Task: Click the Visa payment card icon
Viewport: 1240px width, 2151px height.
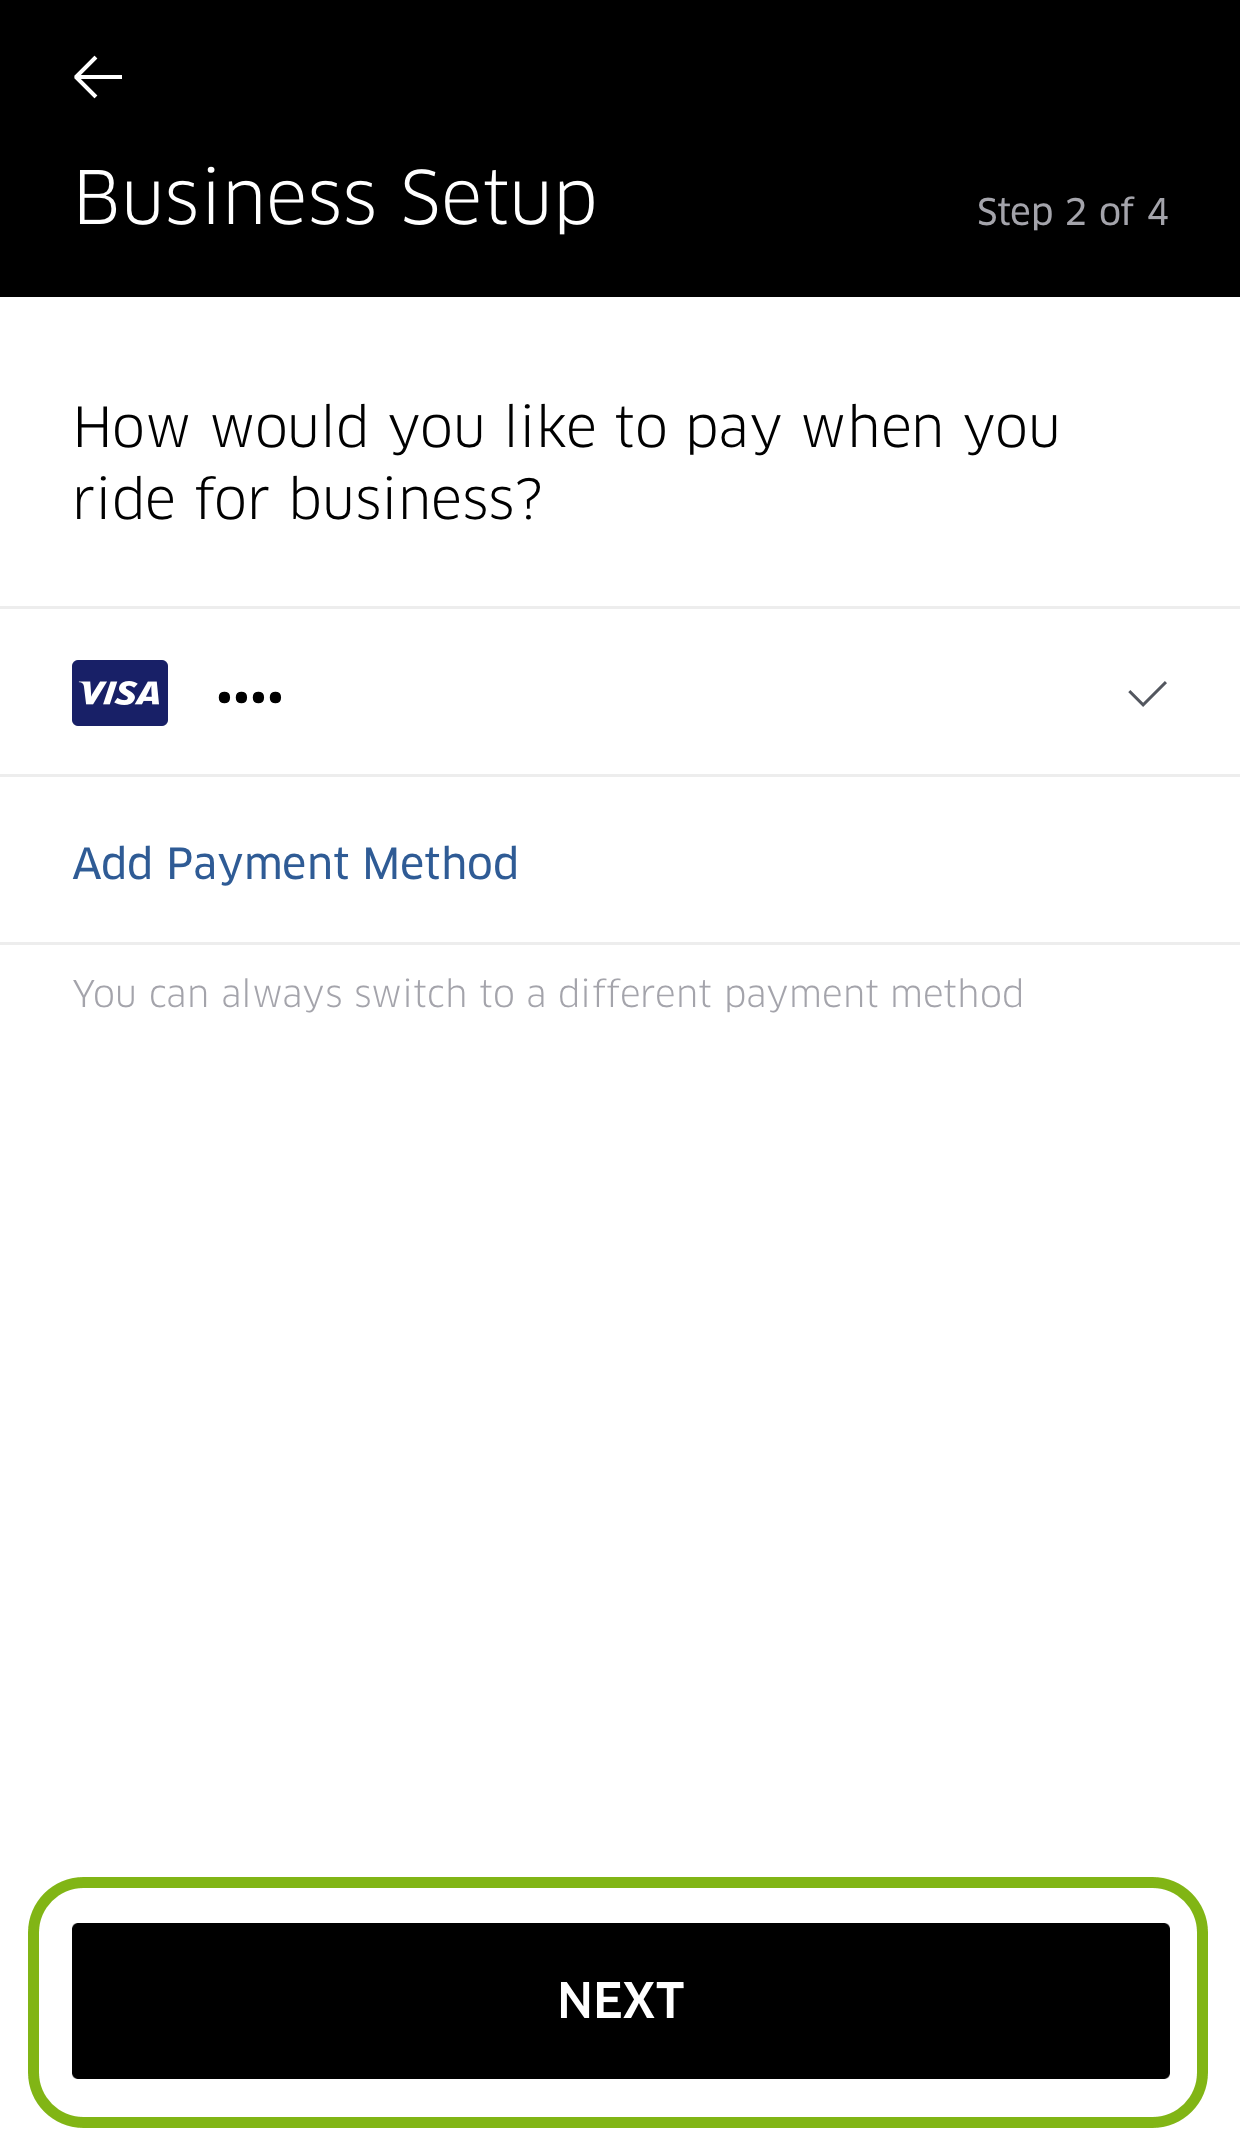Action: pyautogui.click(x=119, y=693)
